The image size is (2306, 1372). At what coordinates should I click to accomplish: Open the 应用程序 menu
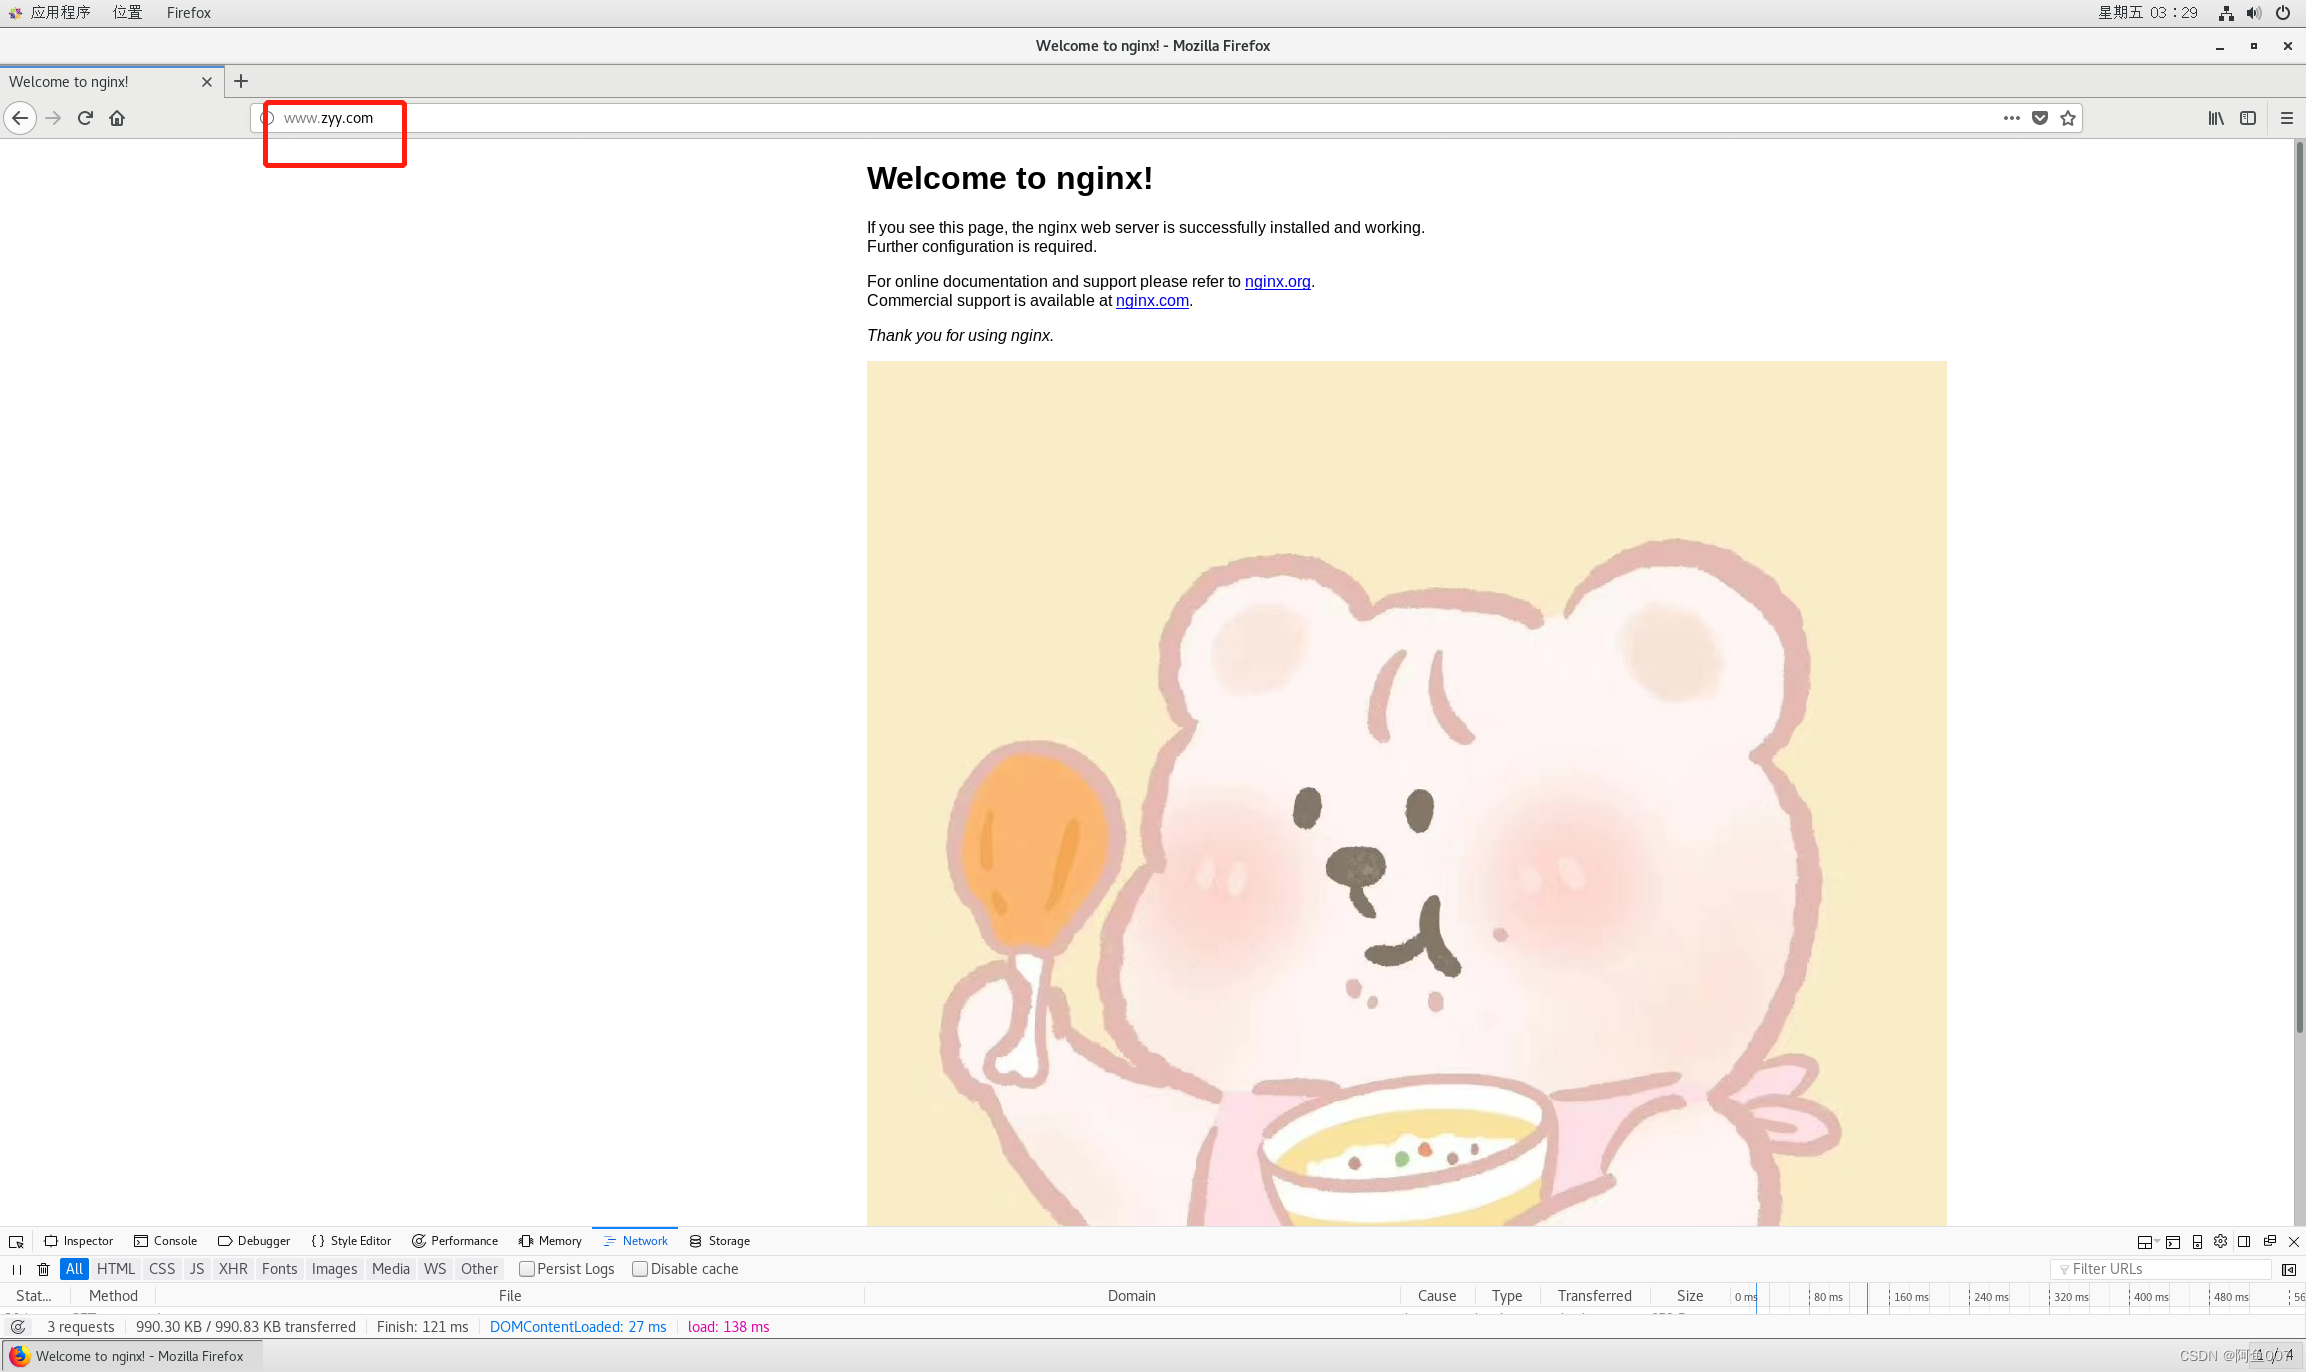[x=50, y=13]
